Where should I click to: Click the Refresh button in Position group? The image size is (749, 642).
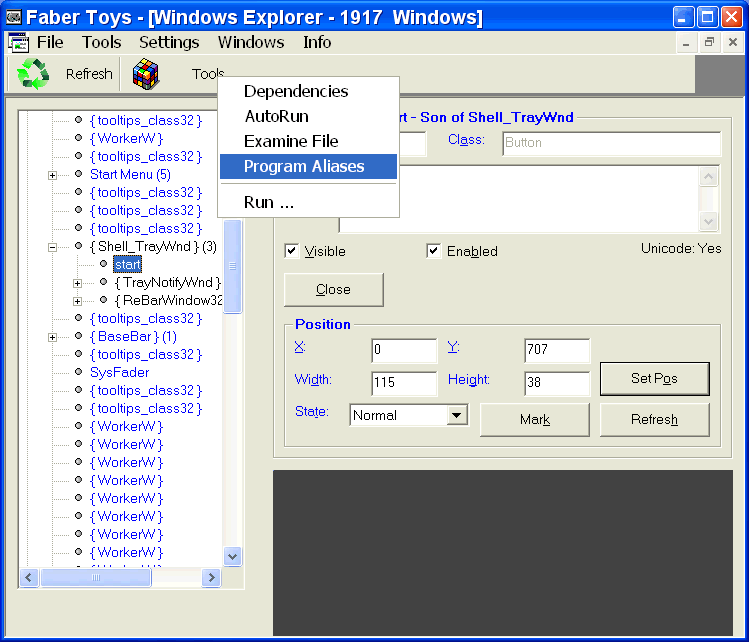click(654, 419)
